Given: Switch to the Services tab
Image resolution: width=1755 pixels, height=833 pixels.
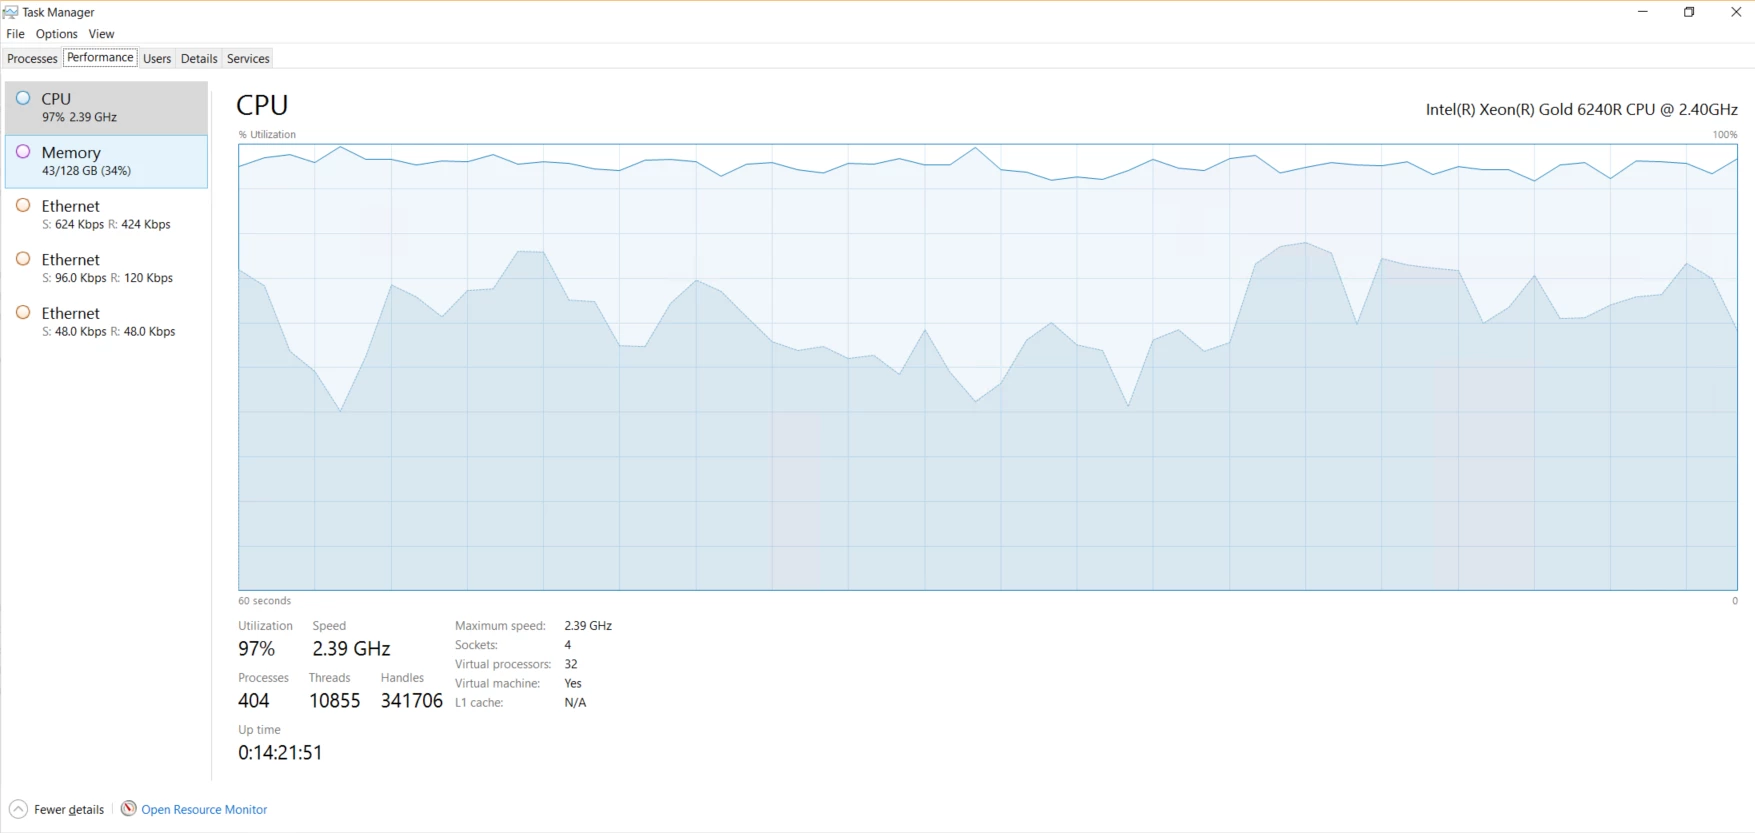Looking at the screenshot, I should pyautogui.click(x=248, y=59).
